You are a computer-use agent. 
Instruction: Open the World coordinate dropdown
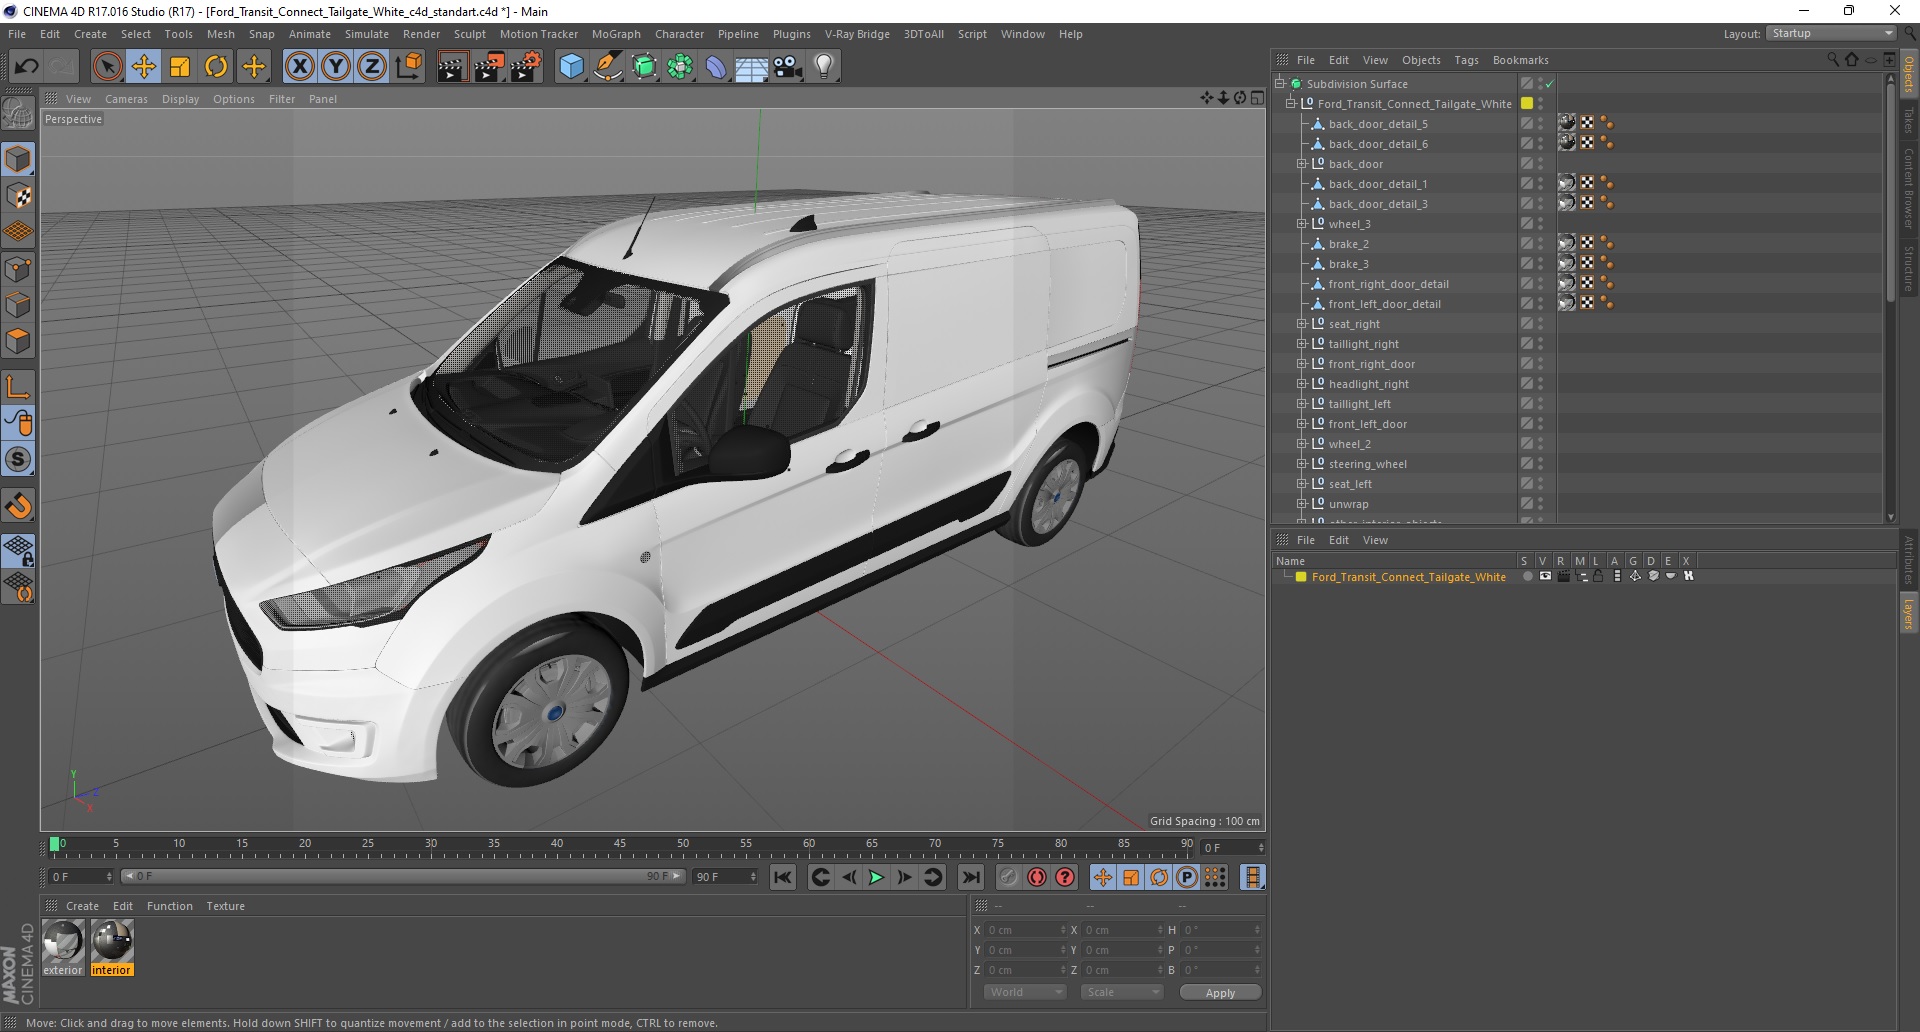click(x=1025, y=992)
